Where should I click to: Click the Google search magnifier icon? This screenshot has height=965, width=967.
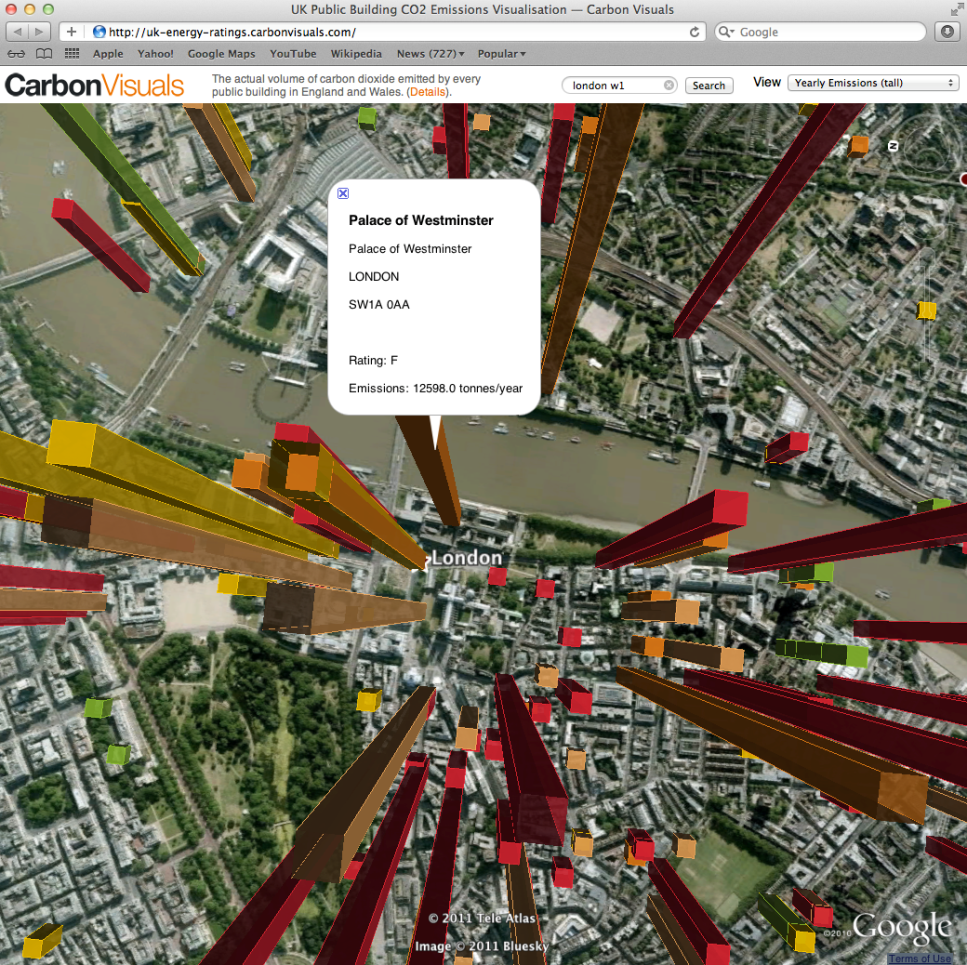pyautogui.click(x=725, y=32)
